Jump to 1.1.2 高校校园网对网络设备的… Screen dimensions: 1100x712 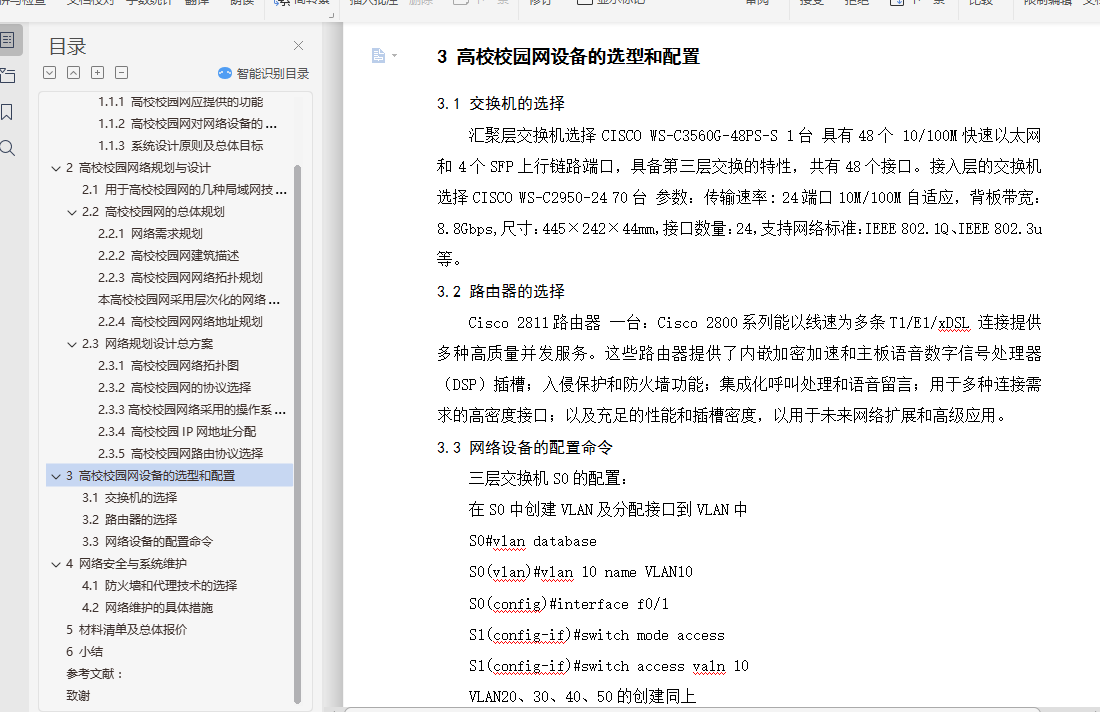187,123
